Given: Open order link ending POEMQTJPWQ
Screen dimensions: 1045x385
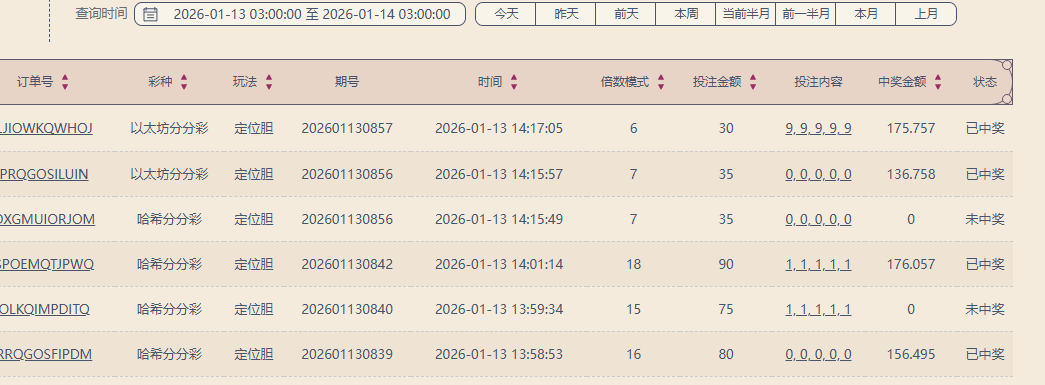Looking at the screenshot, I should (47, 264).
